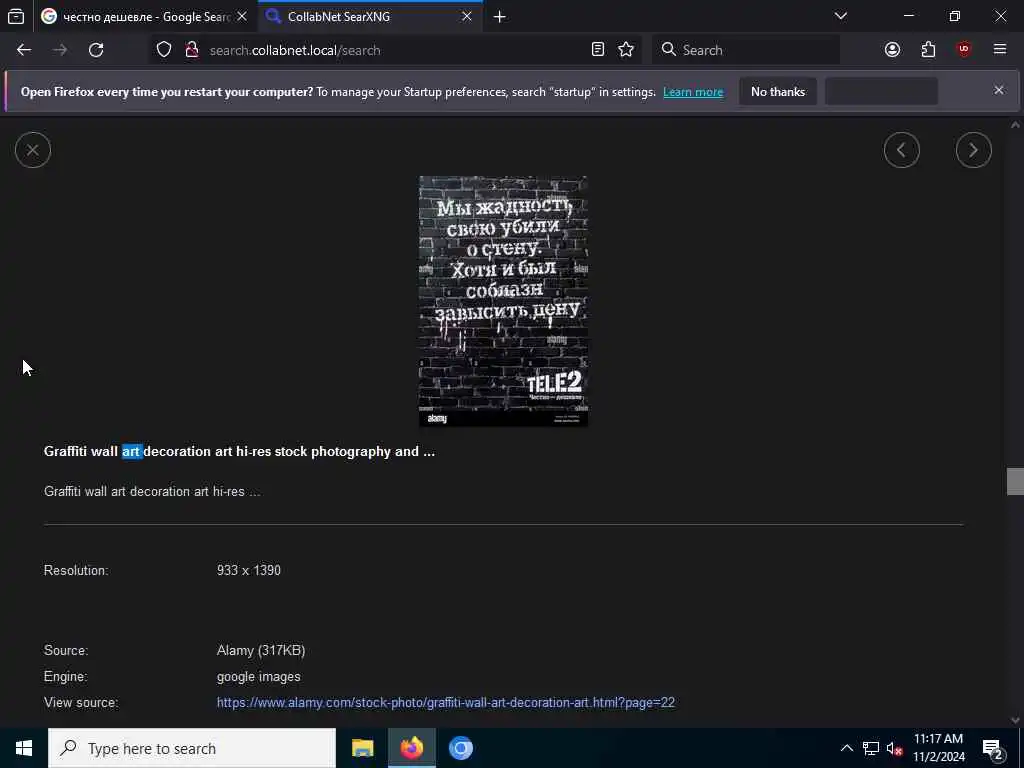Show hidden system tray icons
The image size is (1024, 768).
point(846,748)
